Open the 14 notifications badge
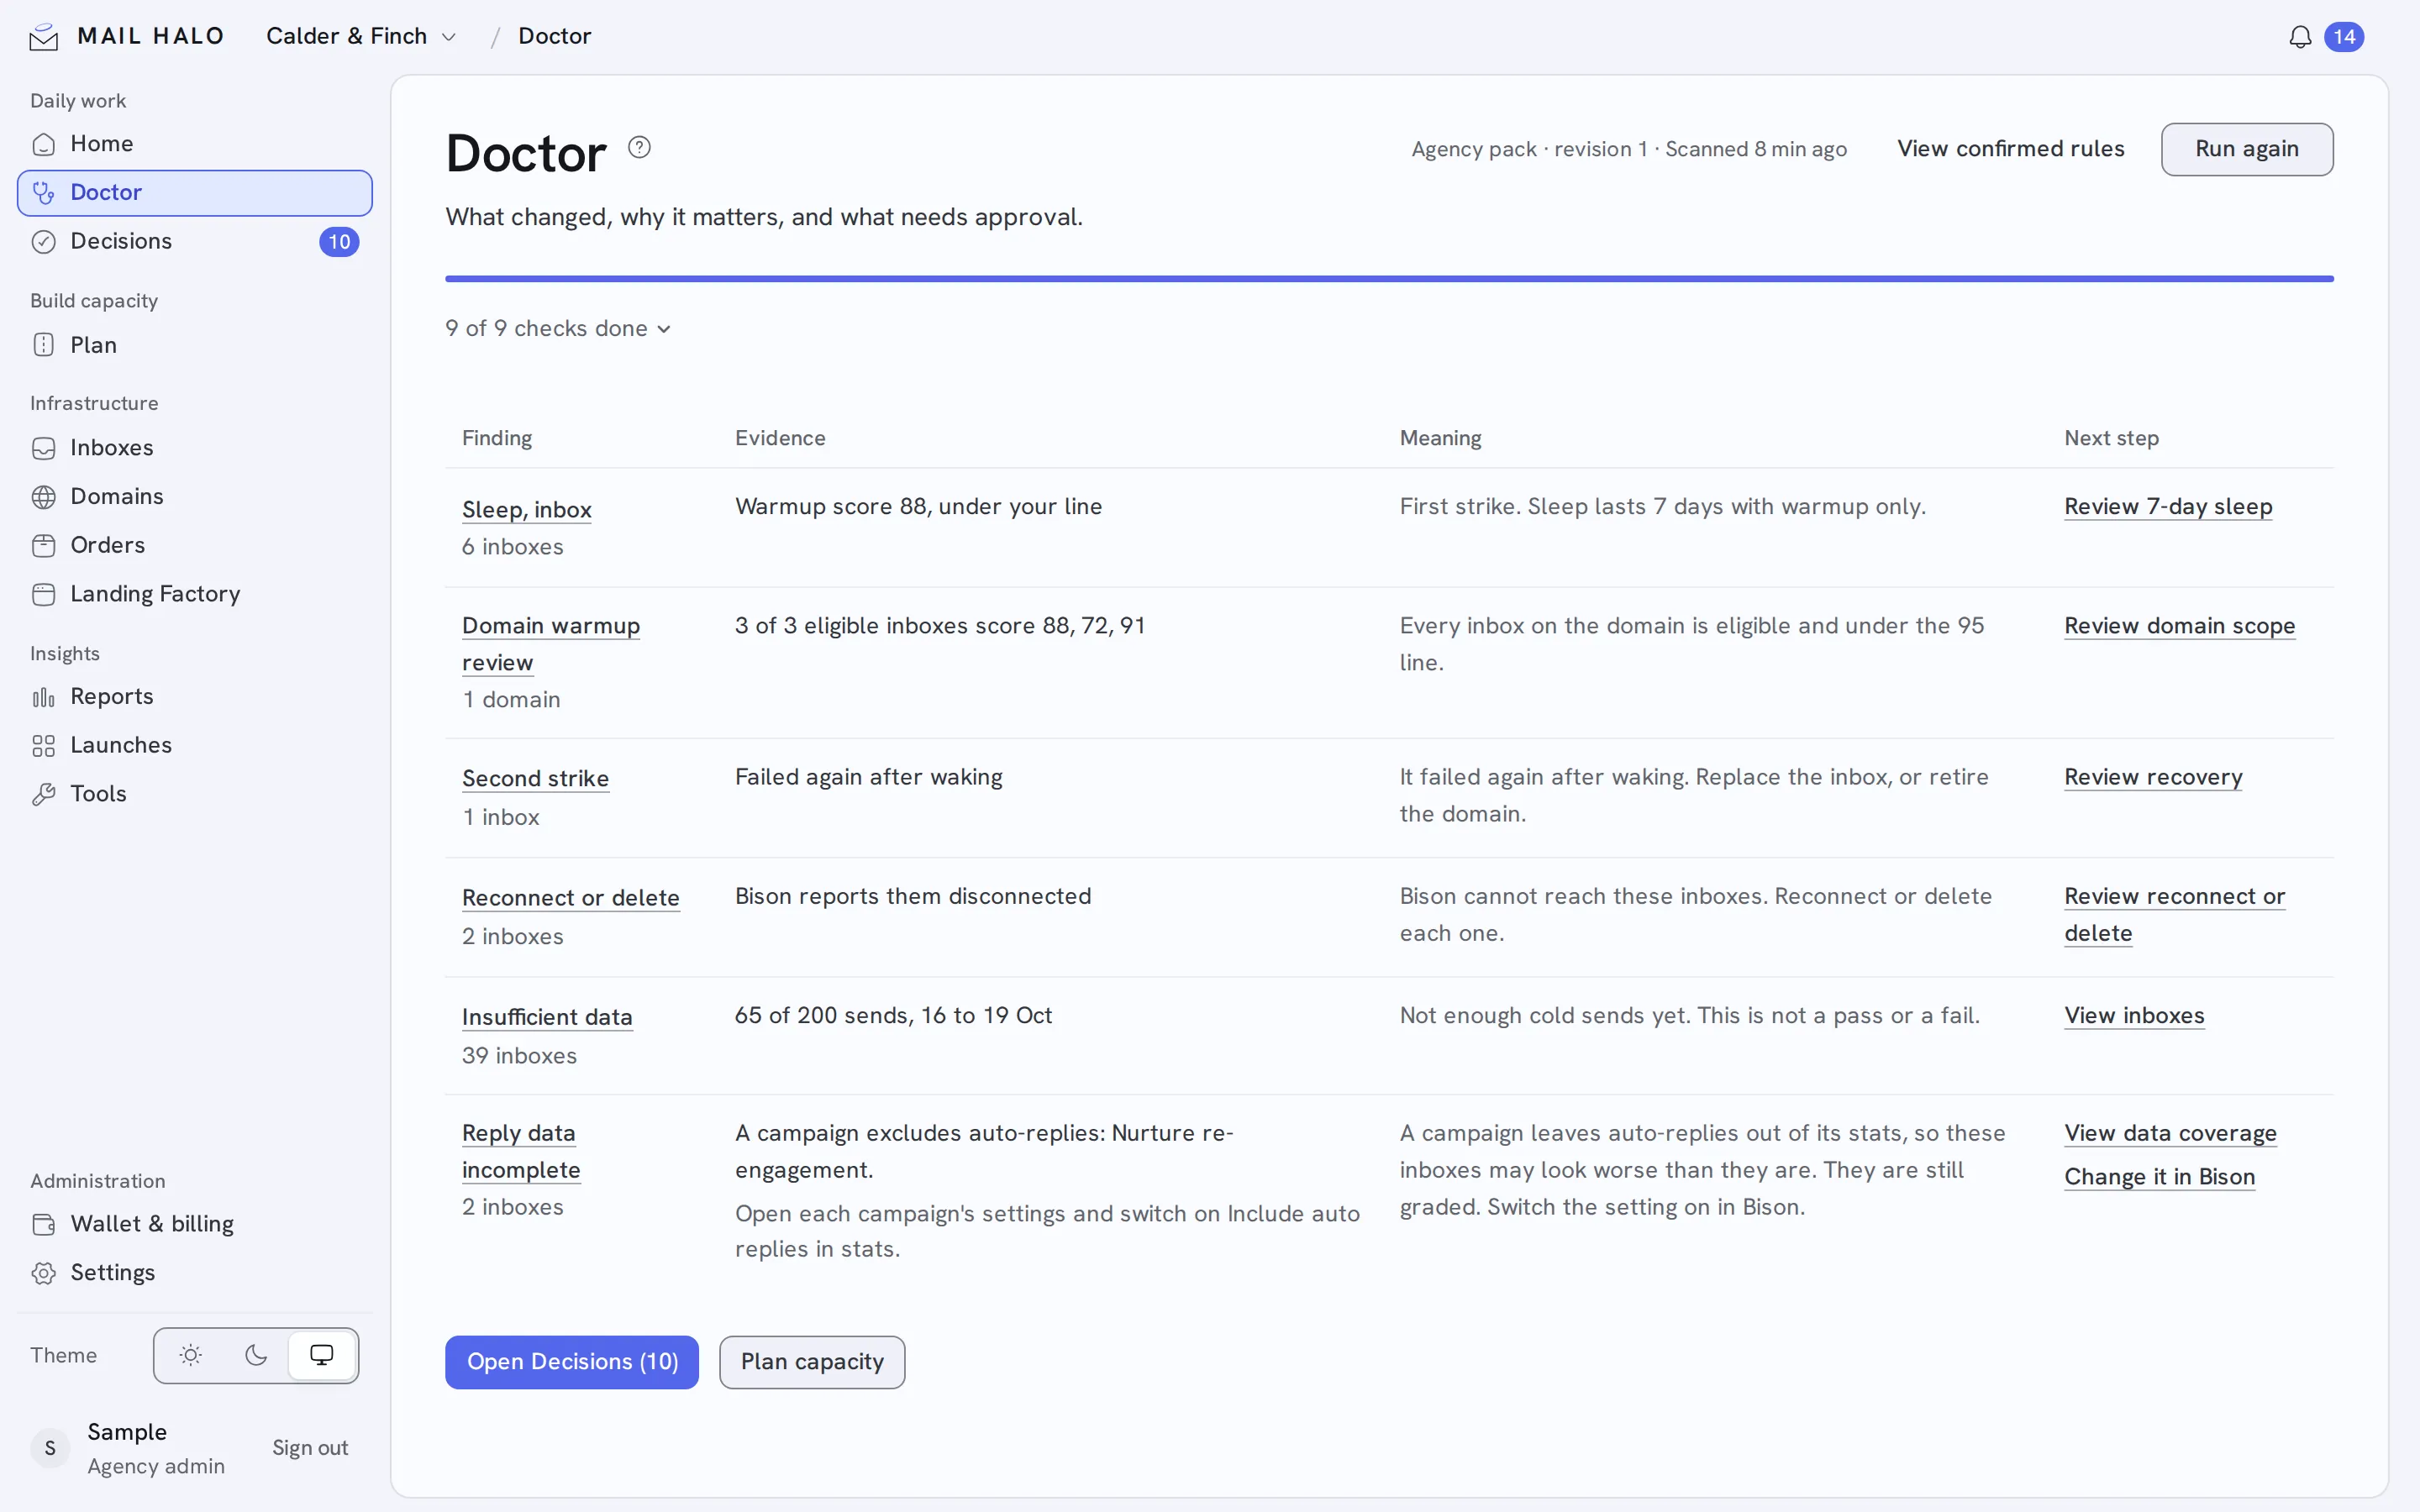Screen dimensions: 2420x1512 click(x=2344, y=37)
